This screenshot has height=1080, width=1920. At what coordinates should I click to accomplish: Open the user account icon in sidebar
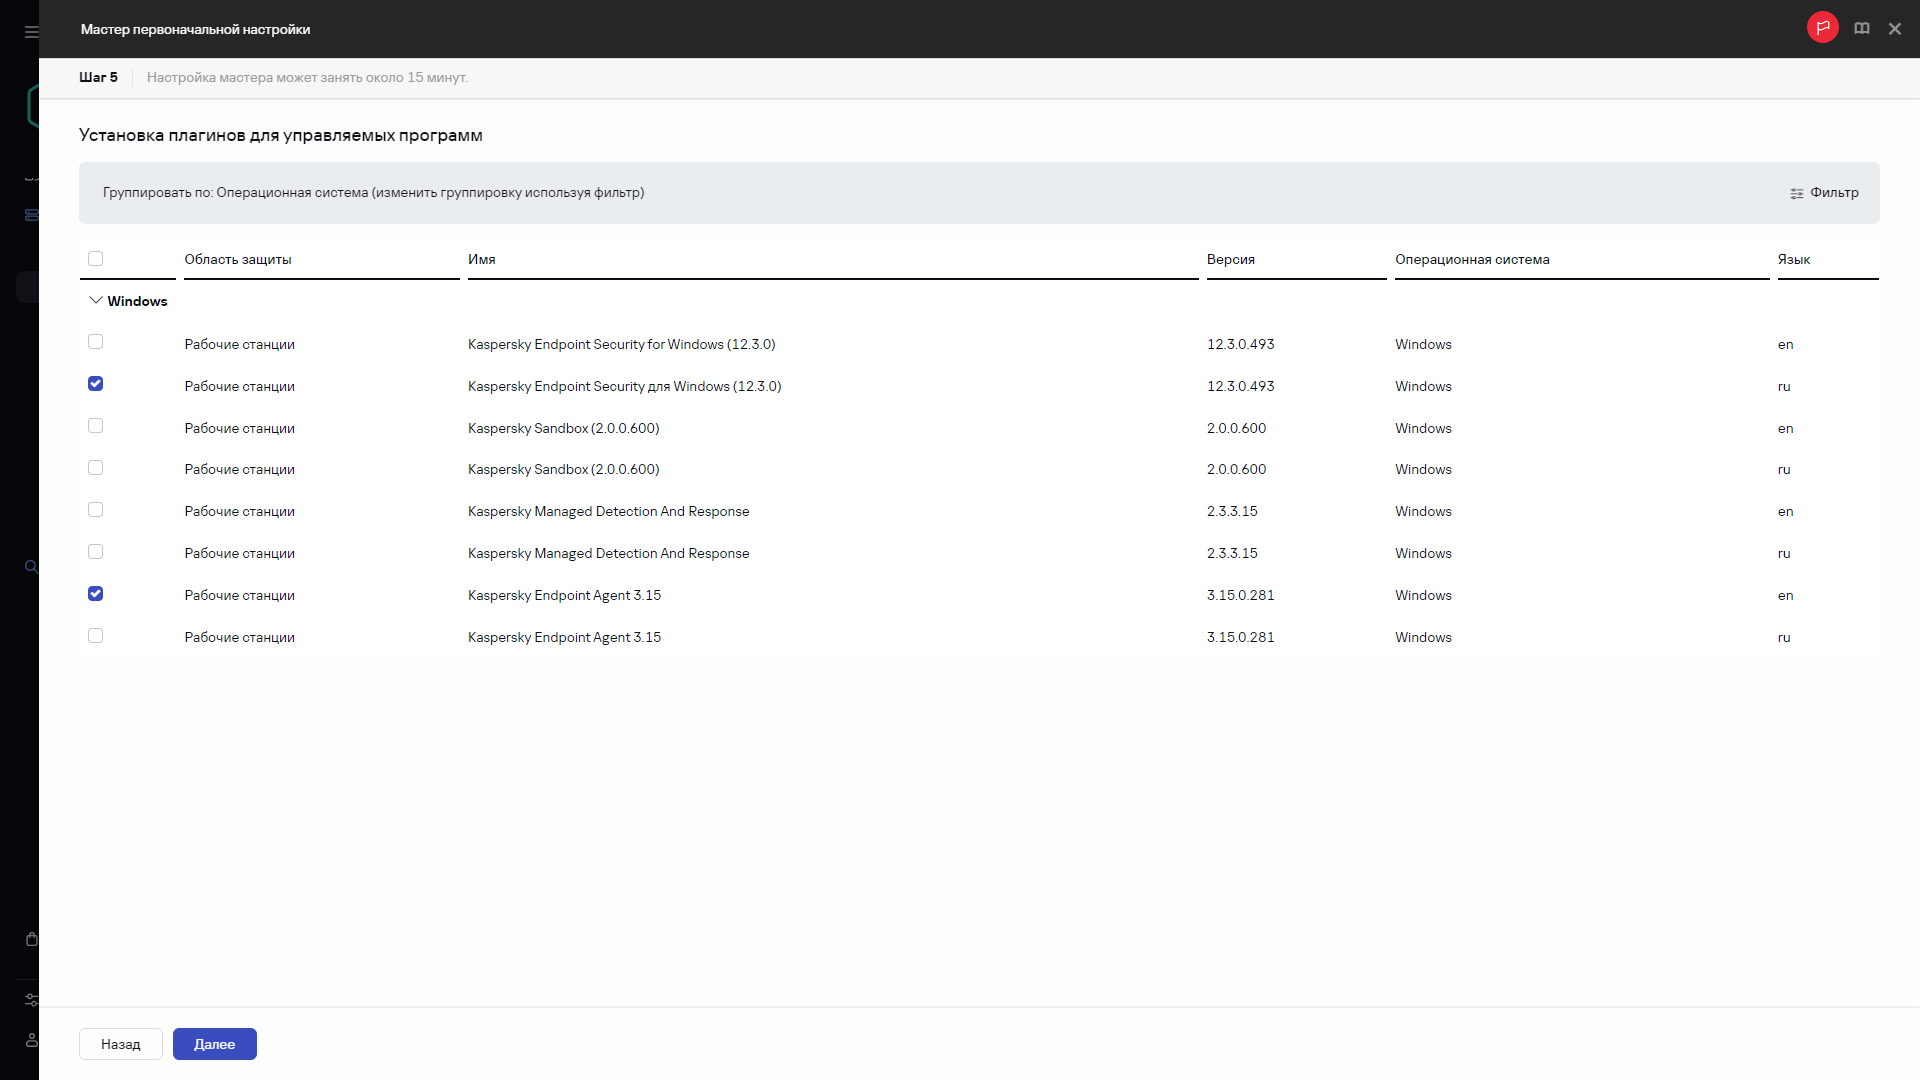pos(31,1040)
